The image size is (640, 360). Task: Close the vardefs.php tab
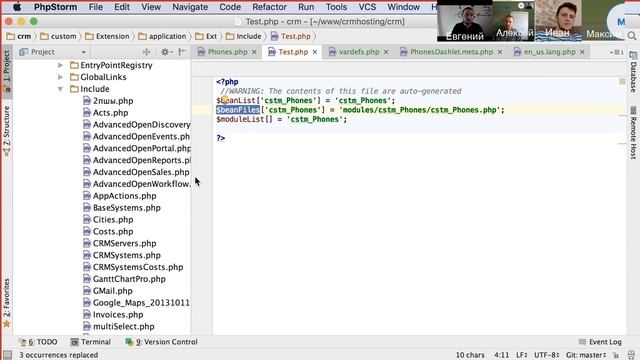pos(386,52)
